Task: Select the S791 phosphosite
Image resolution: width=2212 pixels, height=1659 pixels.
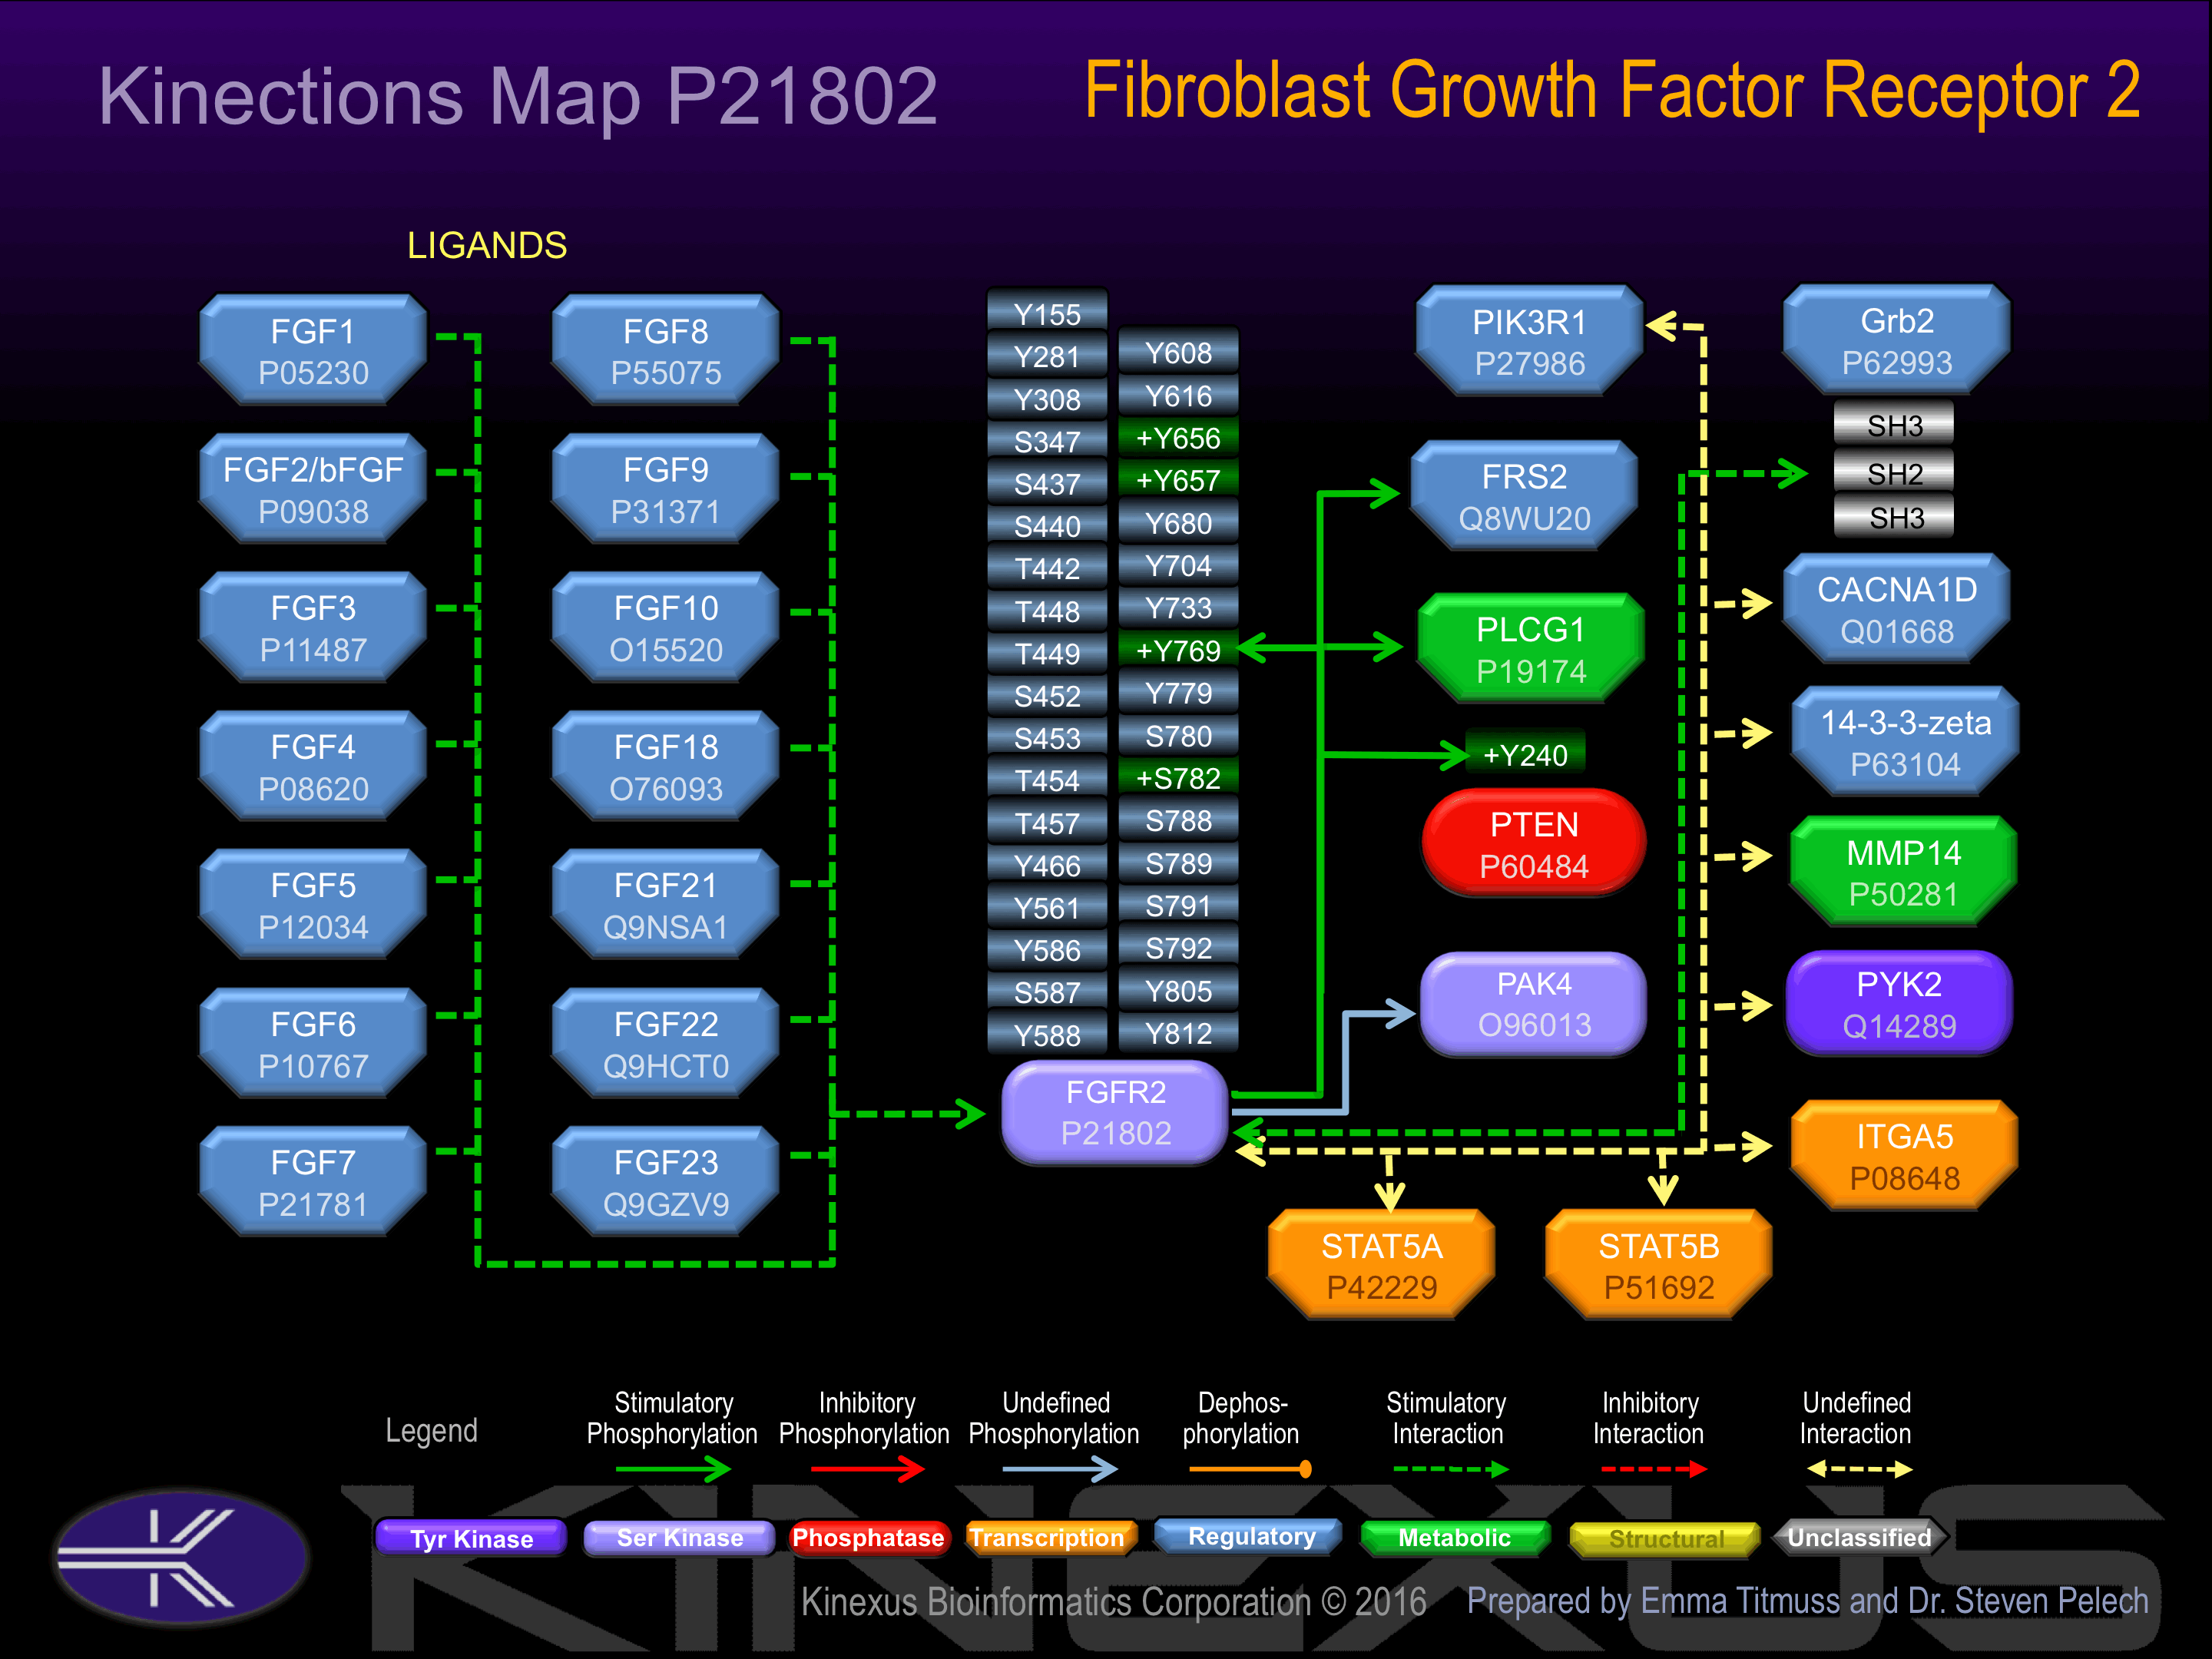Action: click(1178, 905)
